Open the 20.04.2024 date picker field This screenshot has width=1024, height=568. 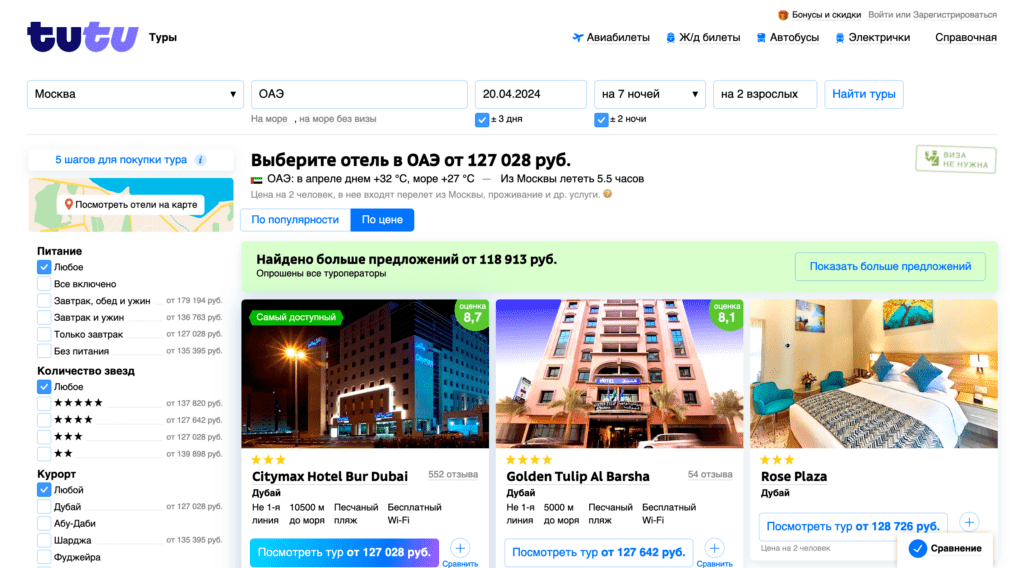click(530, 94)
